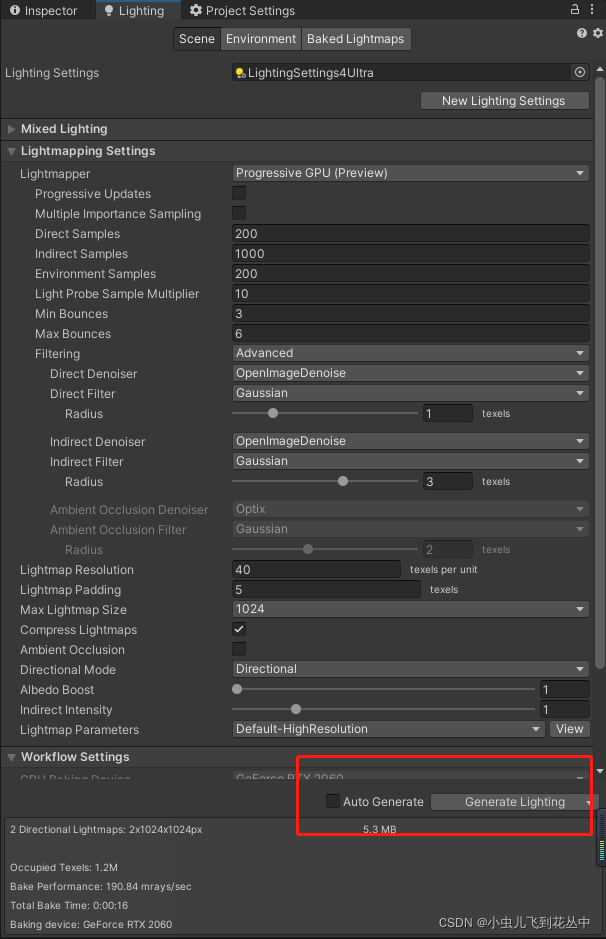This screenshot has height=939, width=606.
Task: Open Lighting help via the question mark icon
Action: [581, 33]
